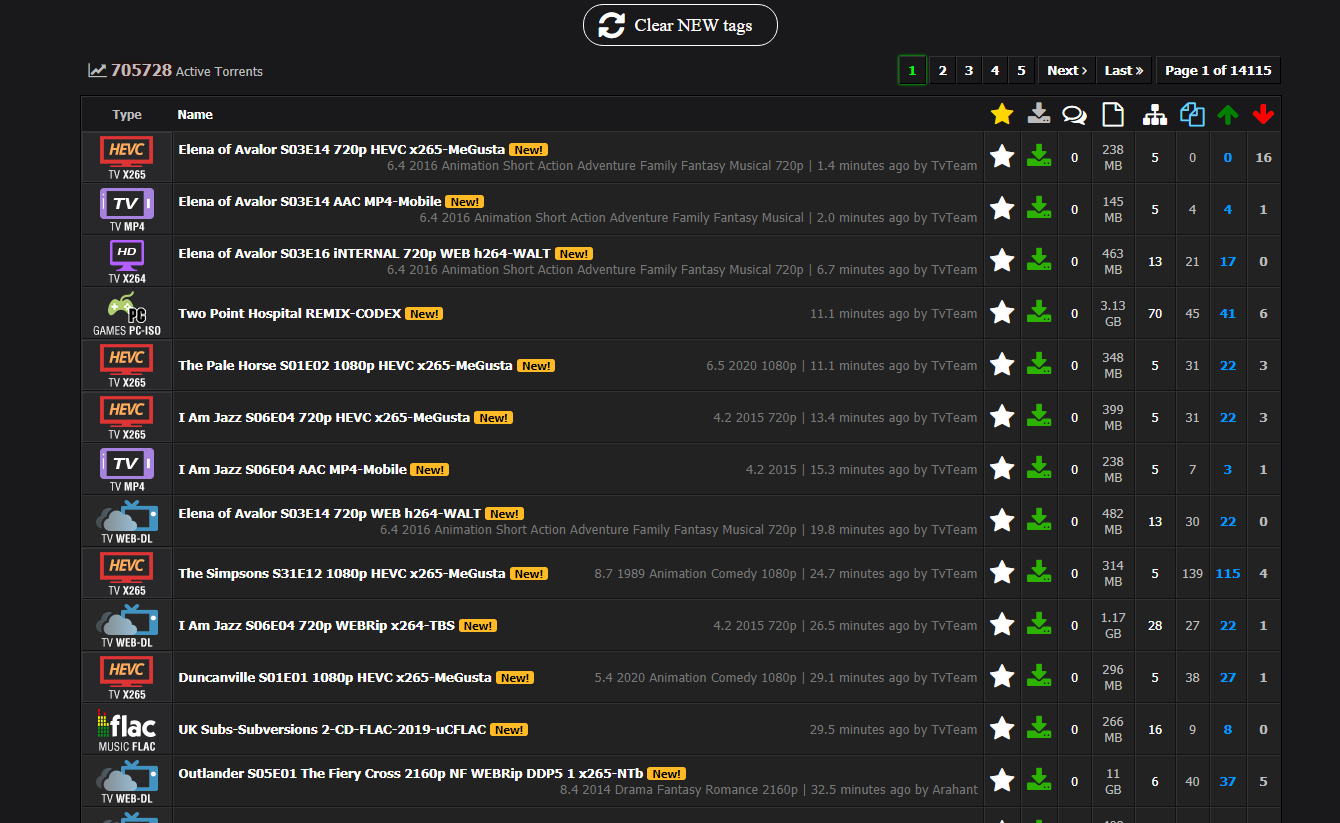Bookmark The Pale Horse S01E02 with star
The width and height of the screenshot is (1340, 823).
[1002, 364]
